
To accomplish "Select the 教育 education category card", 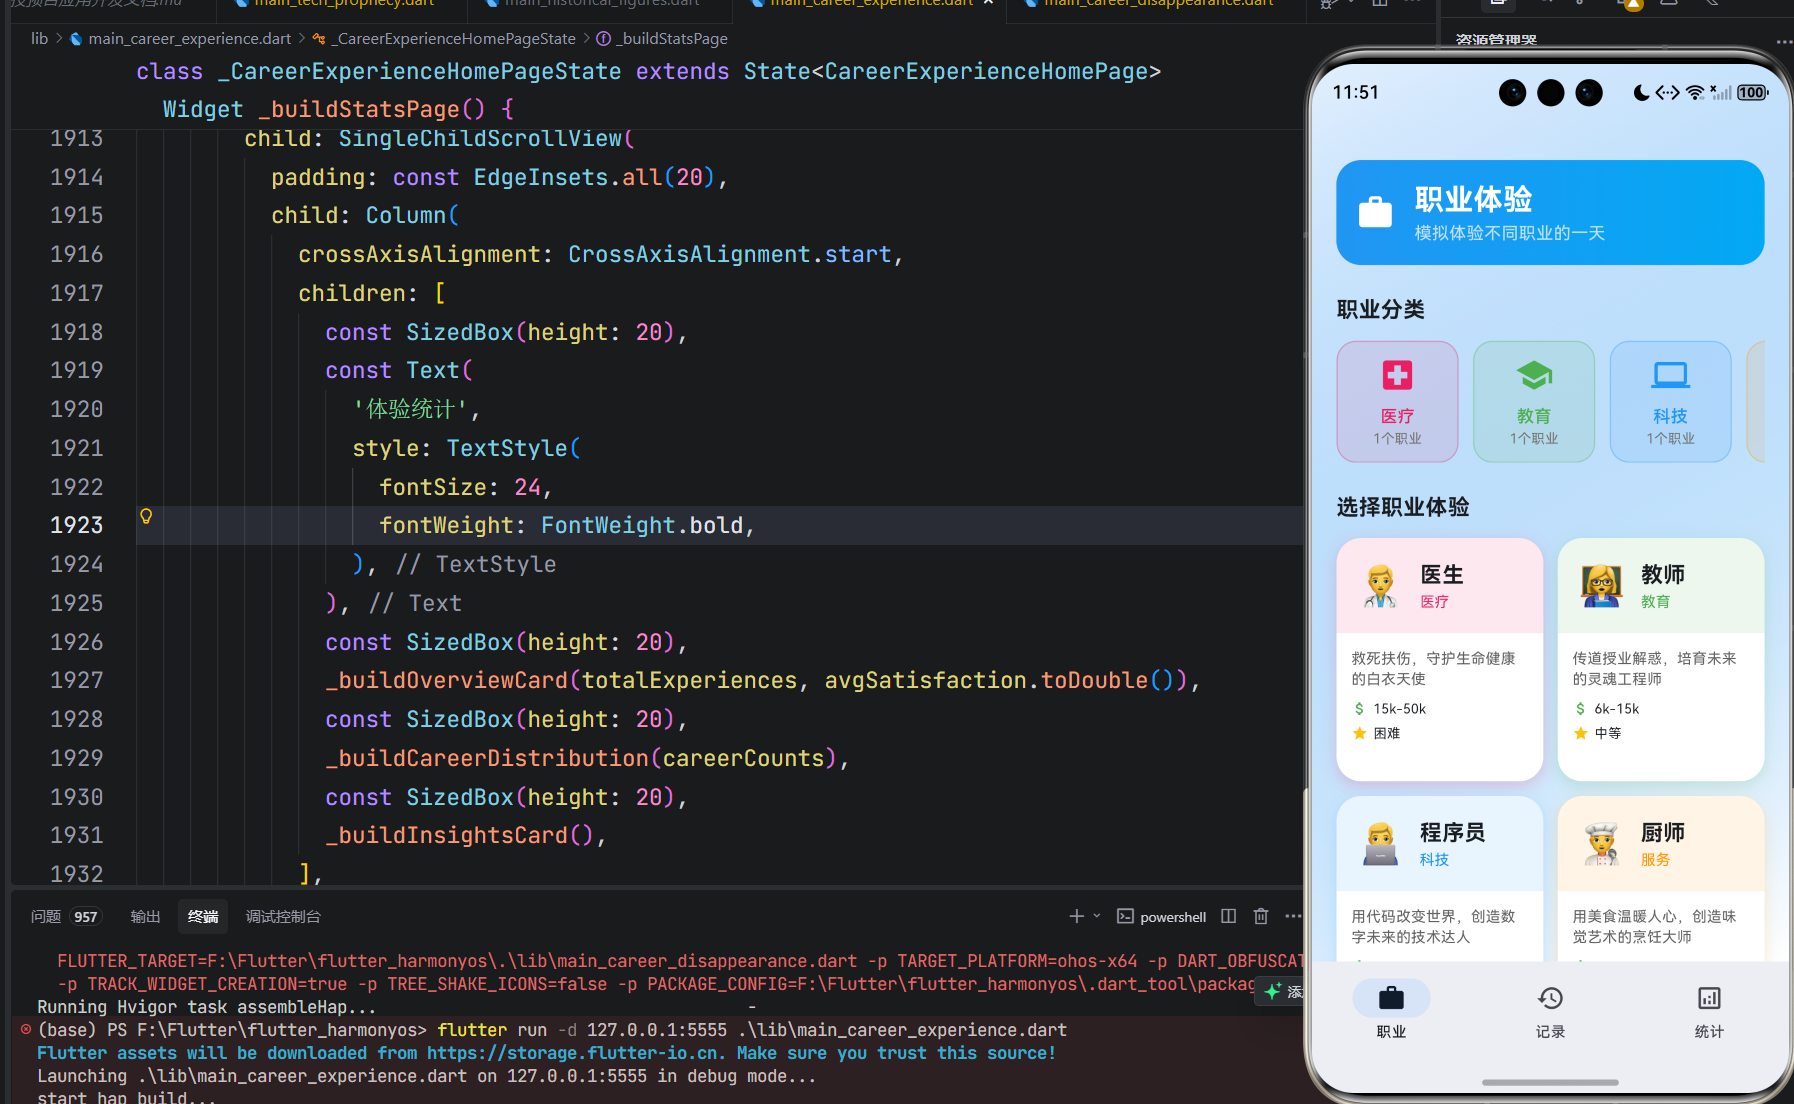I will click(1534, 402).
